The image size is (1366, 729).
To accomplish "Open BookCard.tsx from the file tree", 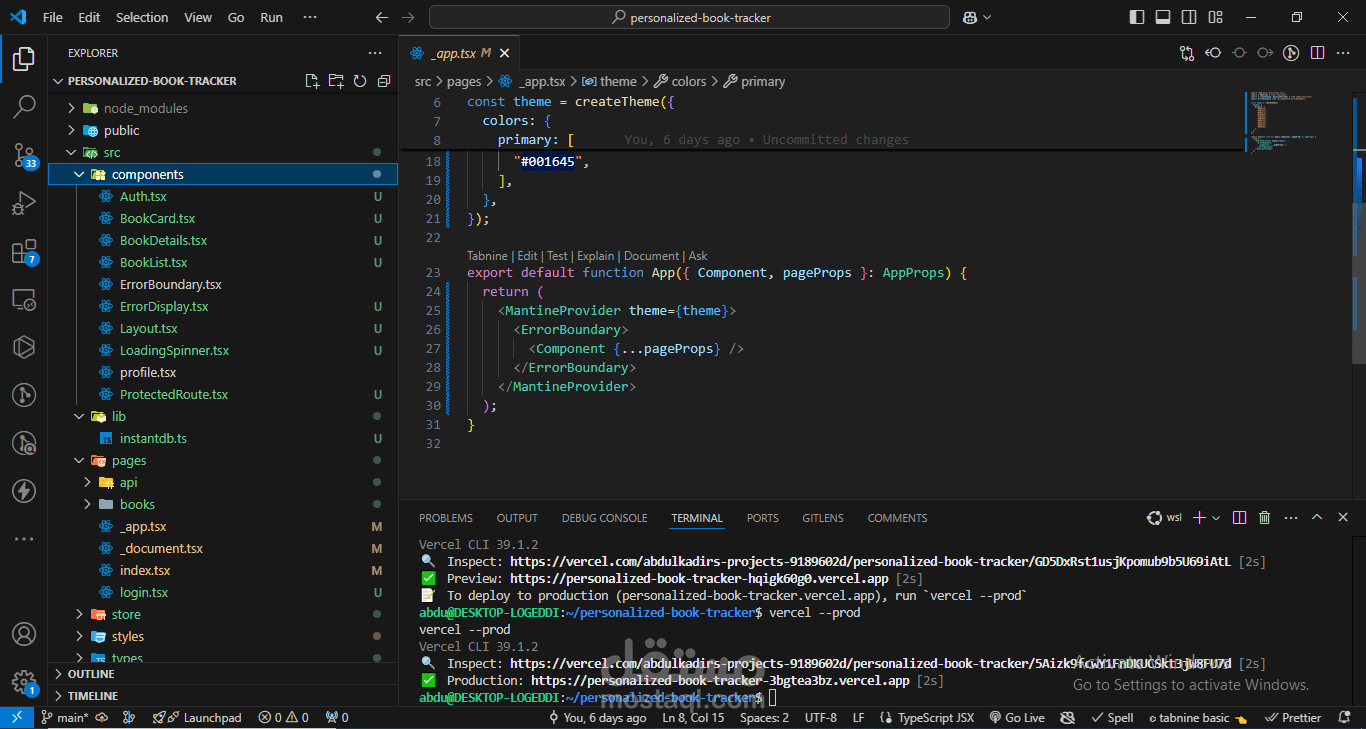I will pyautogui.click(x=157, y=218).
